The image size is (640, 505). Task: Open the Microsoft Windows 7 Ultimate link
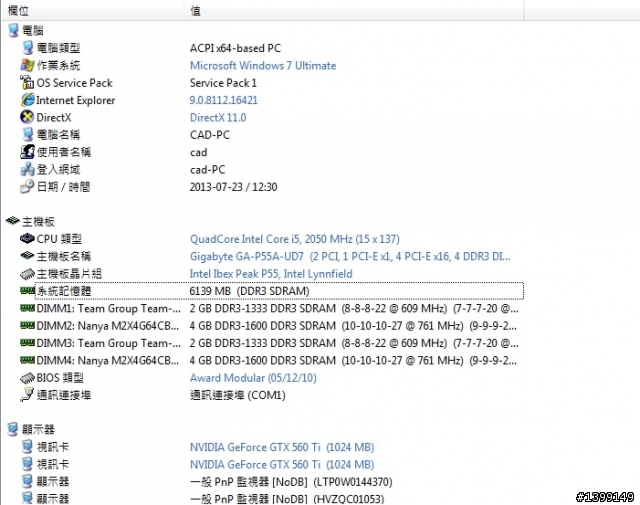click(x=263, y=65)
